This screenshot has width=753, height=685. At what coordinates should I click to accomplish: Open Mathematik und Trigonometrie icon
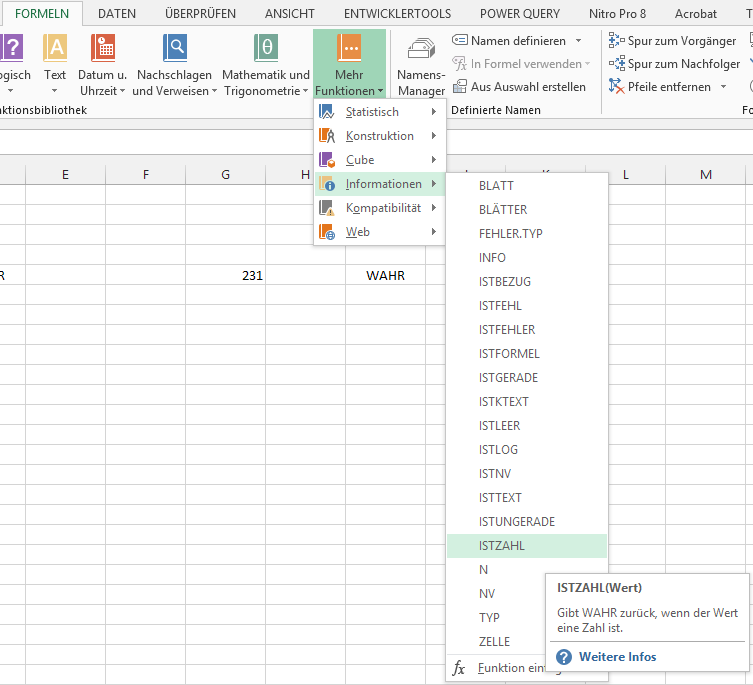266,48
